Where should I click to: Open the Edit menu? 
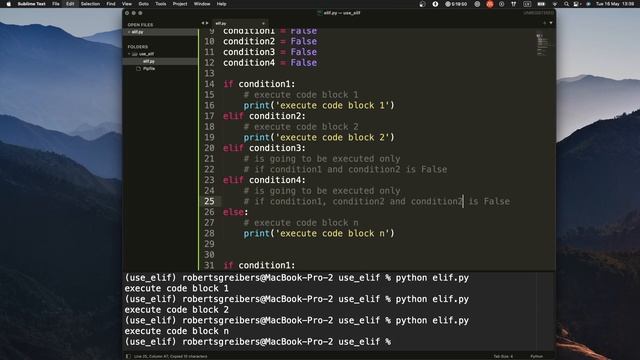coord(70,4)
